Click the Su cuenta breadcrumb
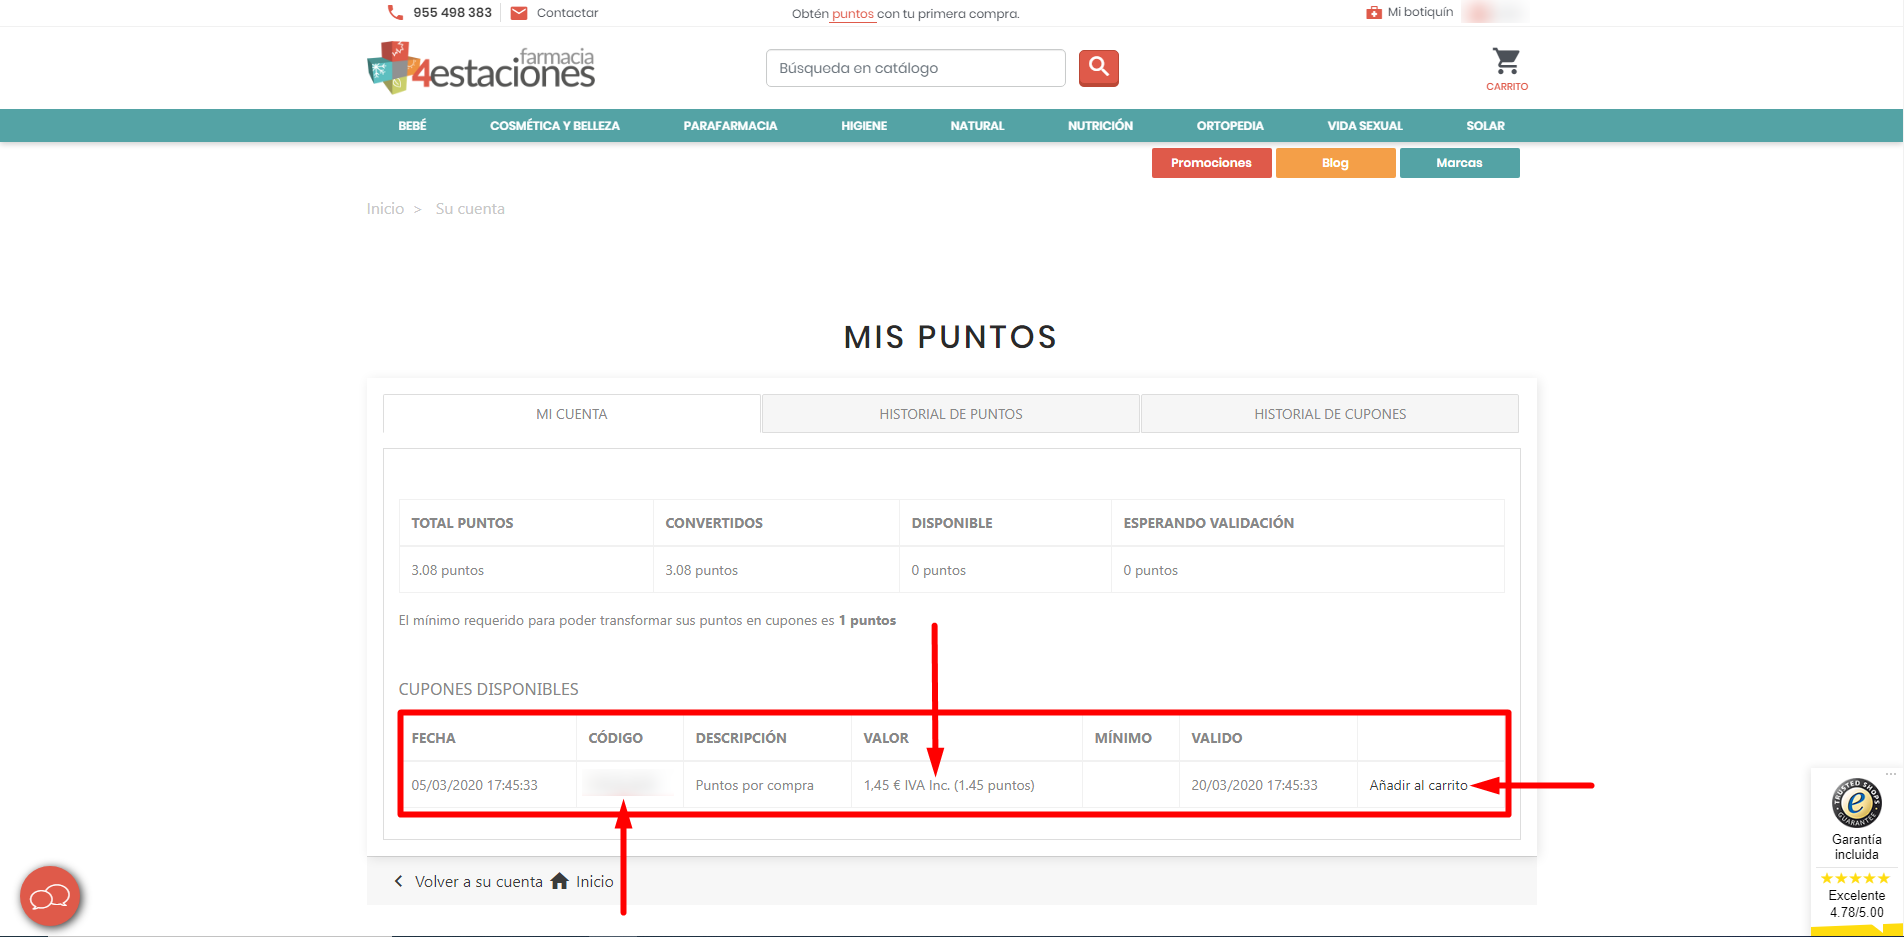1904x937 pixels. coord(470,209)
